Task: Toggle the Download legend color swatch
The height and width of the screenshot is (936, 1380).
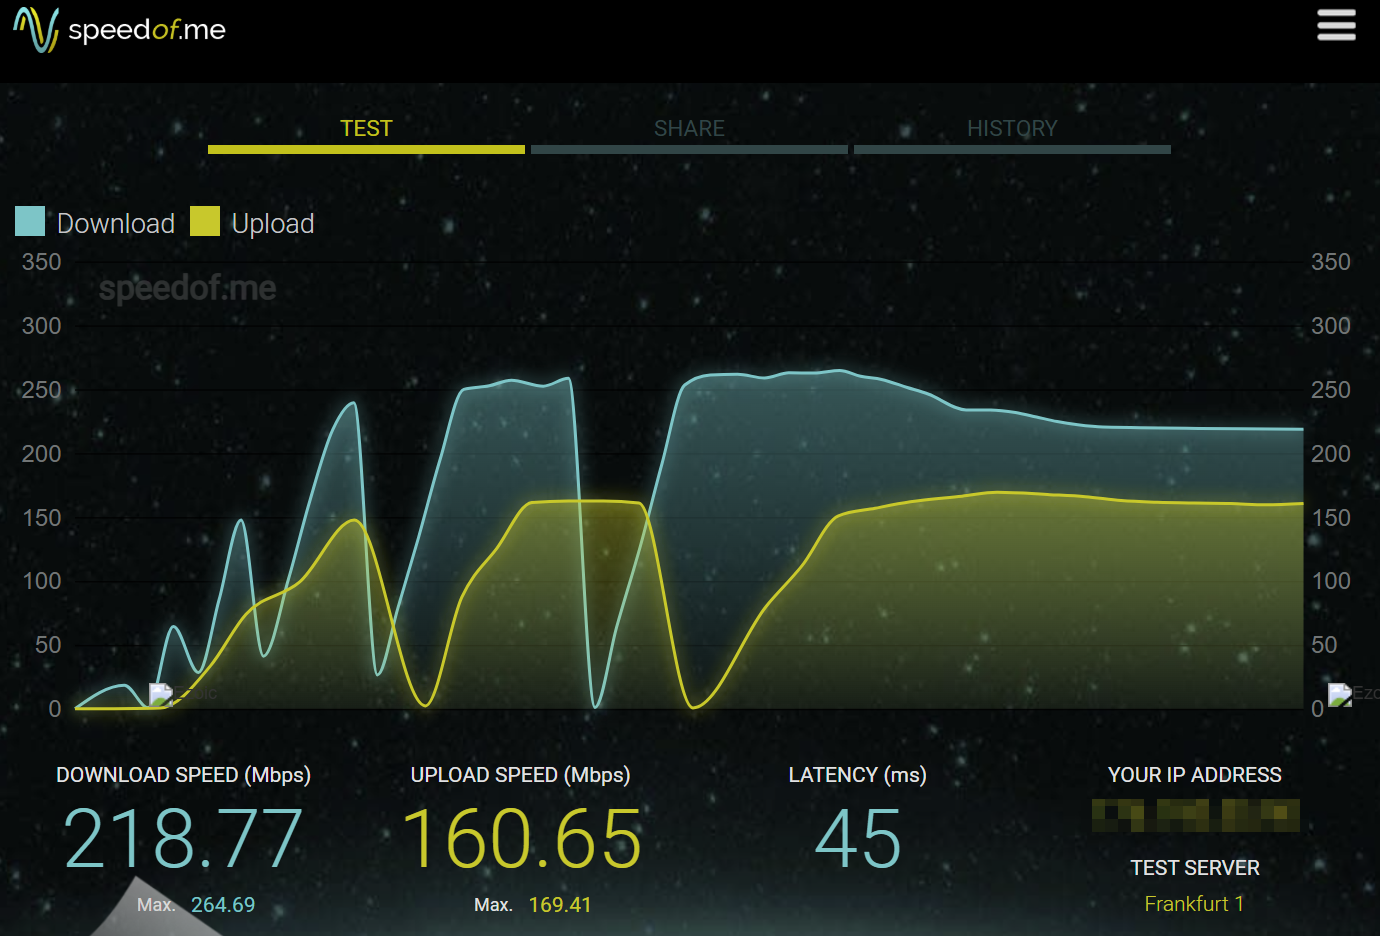Action: [30, 221]
